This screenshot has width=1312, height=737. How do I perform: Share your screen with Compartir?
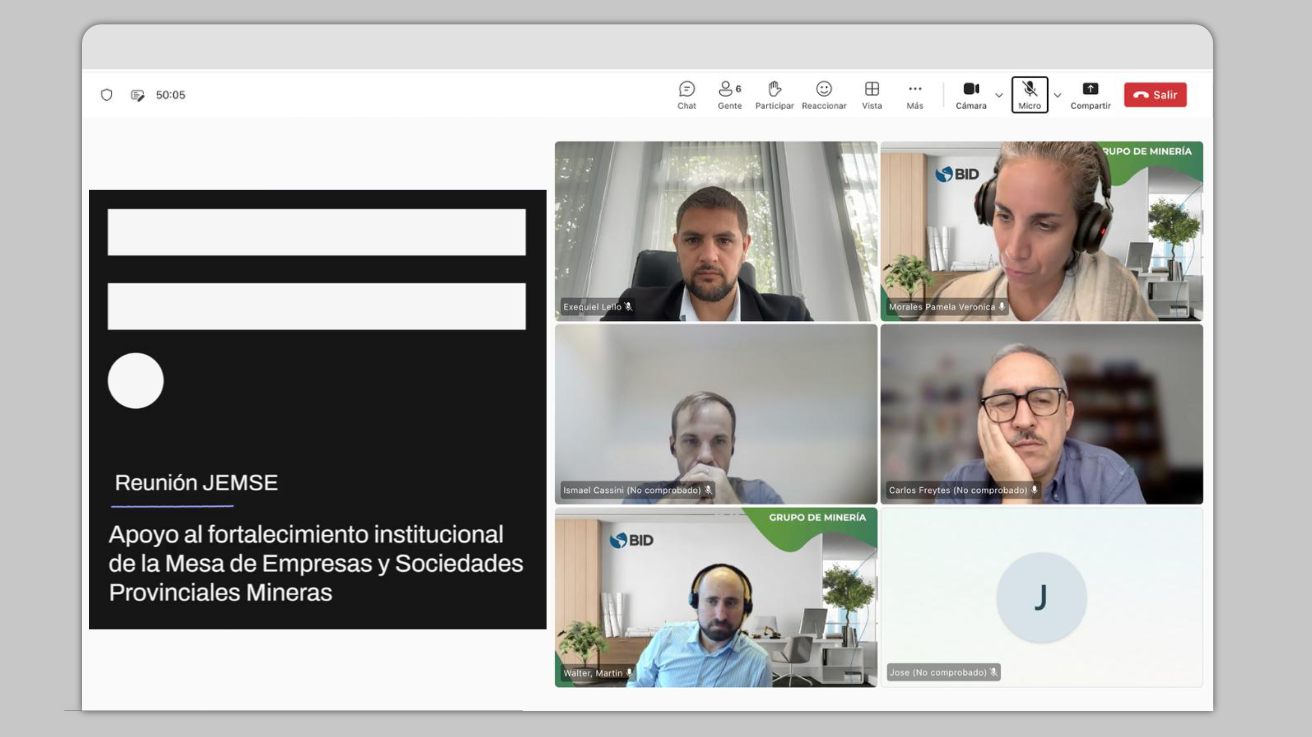pyautogui.click(x=1090, y=94)
